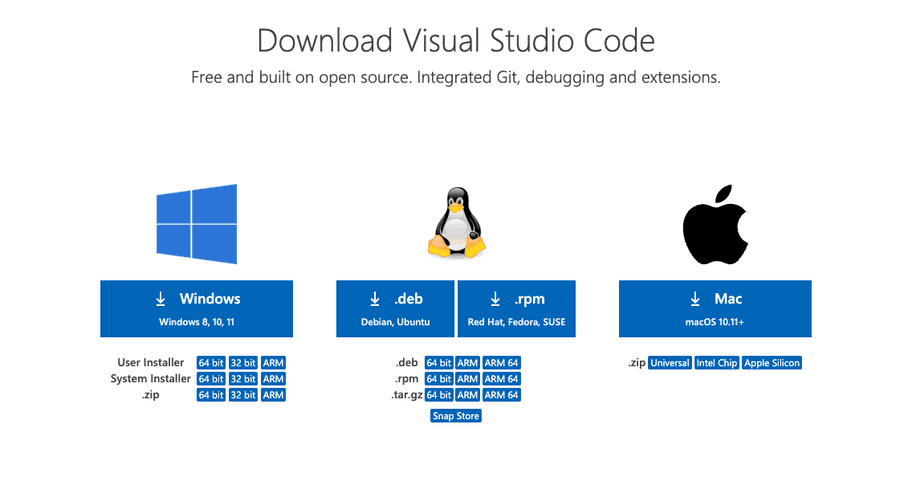Choose Linux .rpm ARM 64
900x490 pixels.
(x=501, y=379)
